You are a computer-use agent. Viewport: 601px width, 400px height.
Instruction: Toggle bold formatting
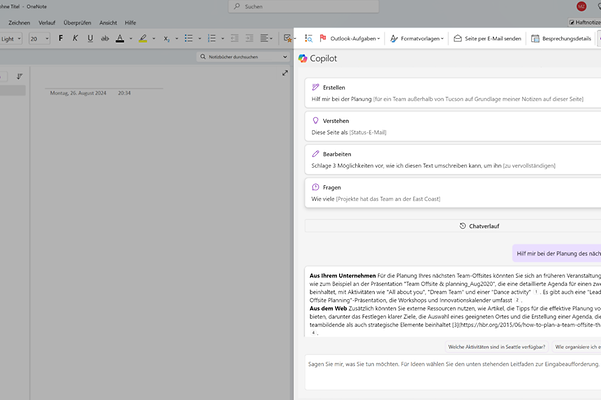click(61, 39)
